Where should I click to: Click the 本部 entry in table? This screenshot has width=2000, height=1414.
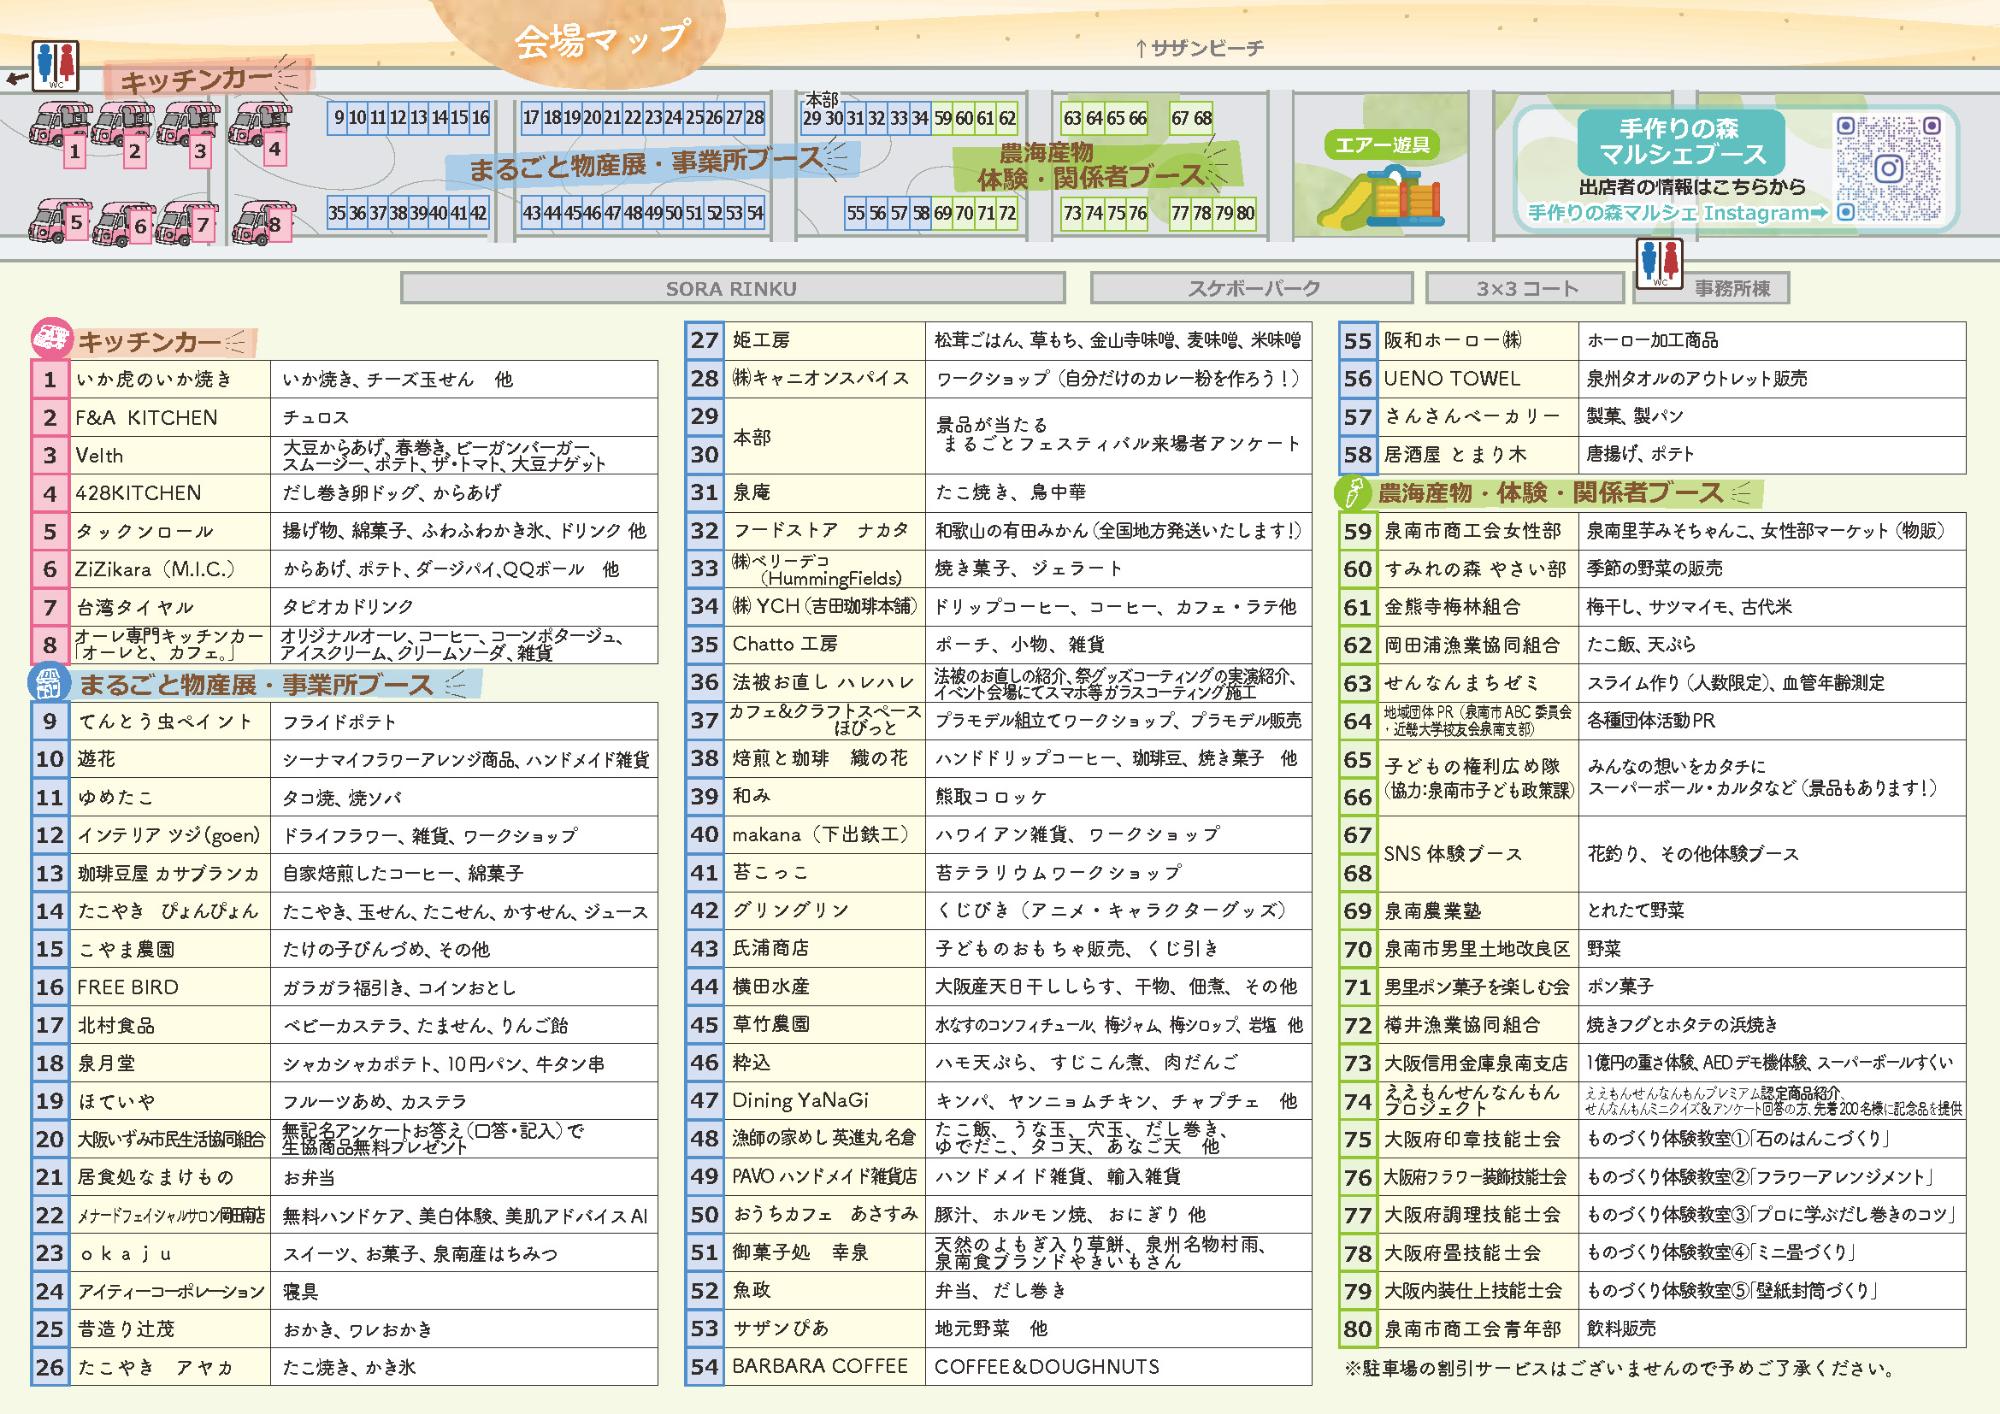pos(752,436)
